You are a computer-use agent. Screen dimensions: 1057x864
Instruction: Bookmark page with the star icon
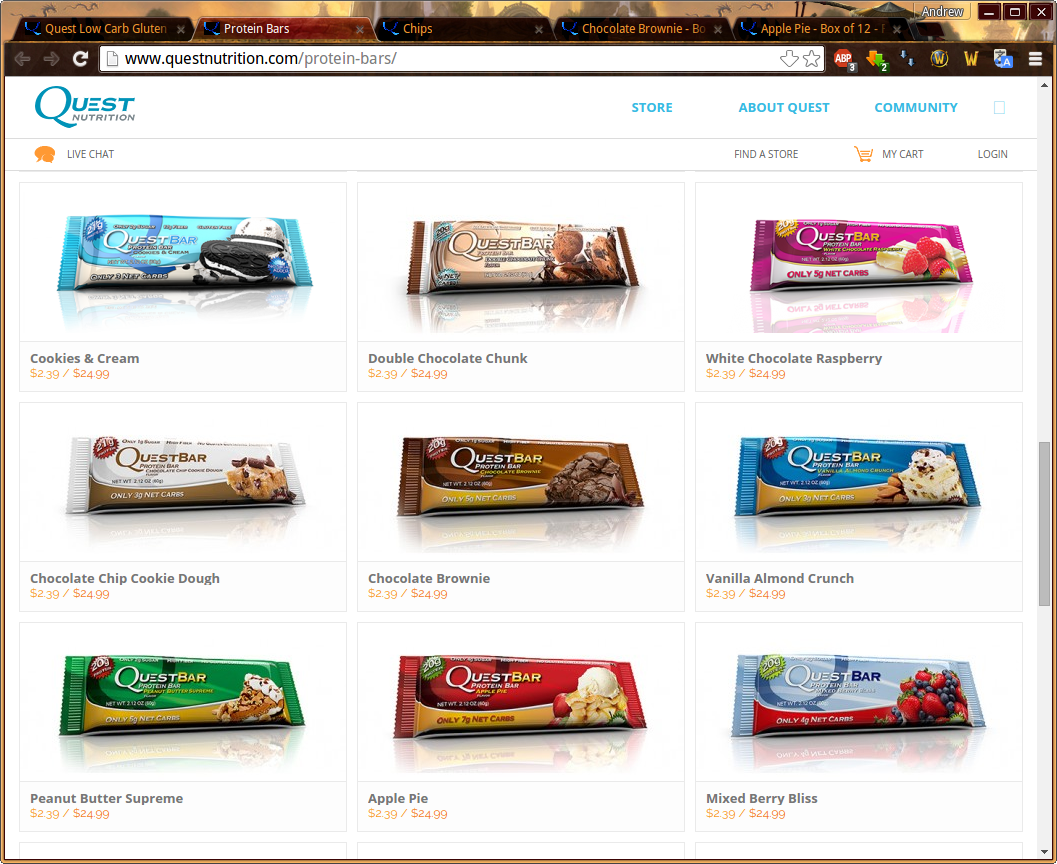812,59
